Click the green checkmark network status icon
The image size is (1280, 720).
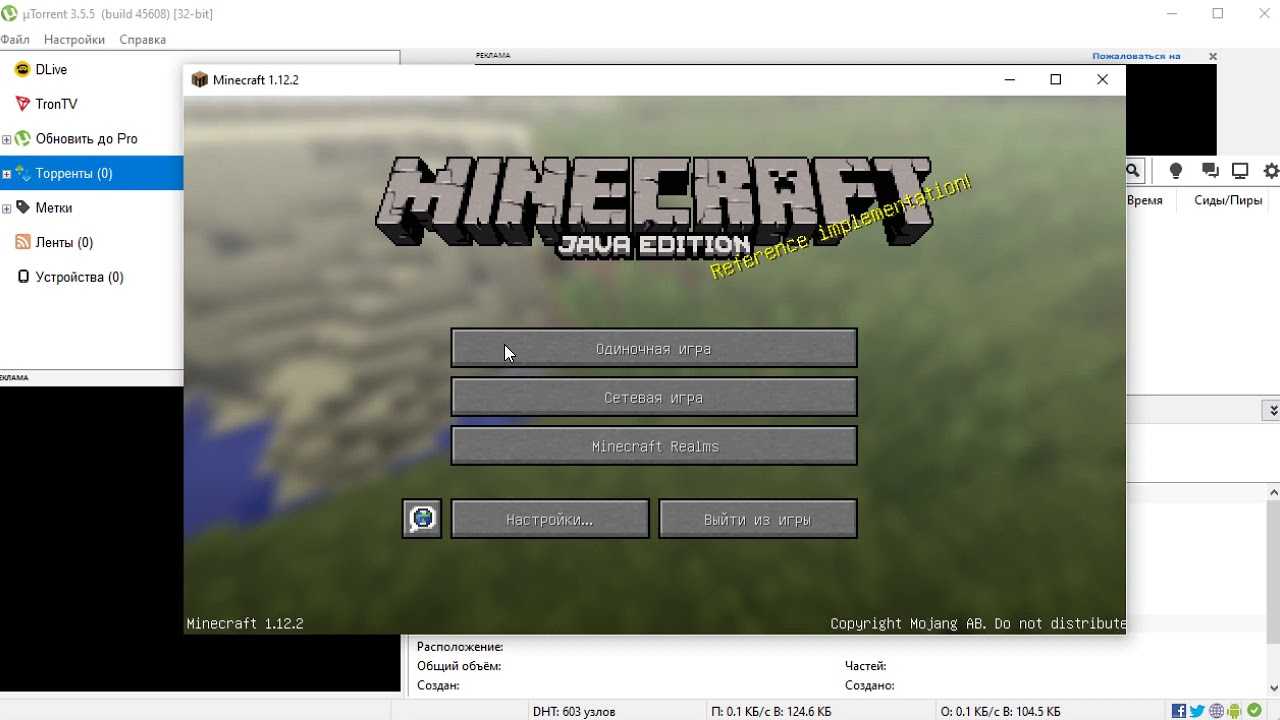coord(1254,711)
